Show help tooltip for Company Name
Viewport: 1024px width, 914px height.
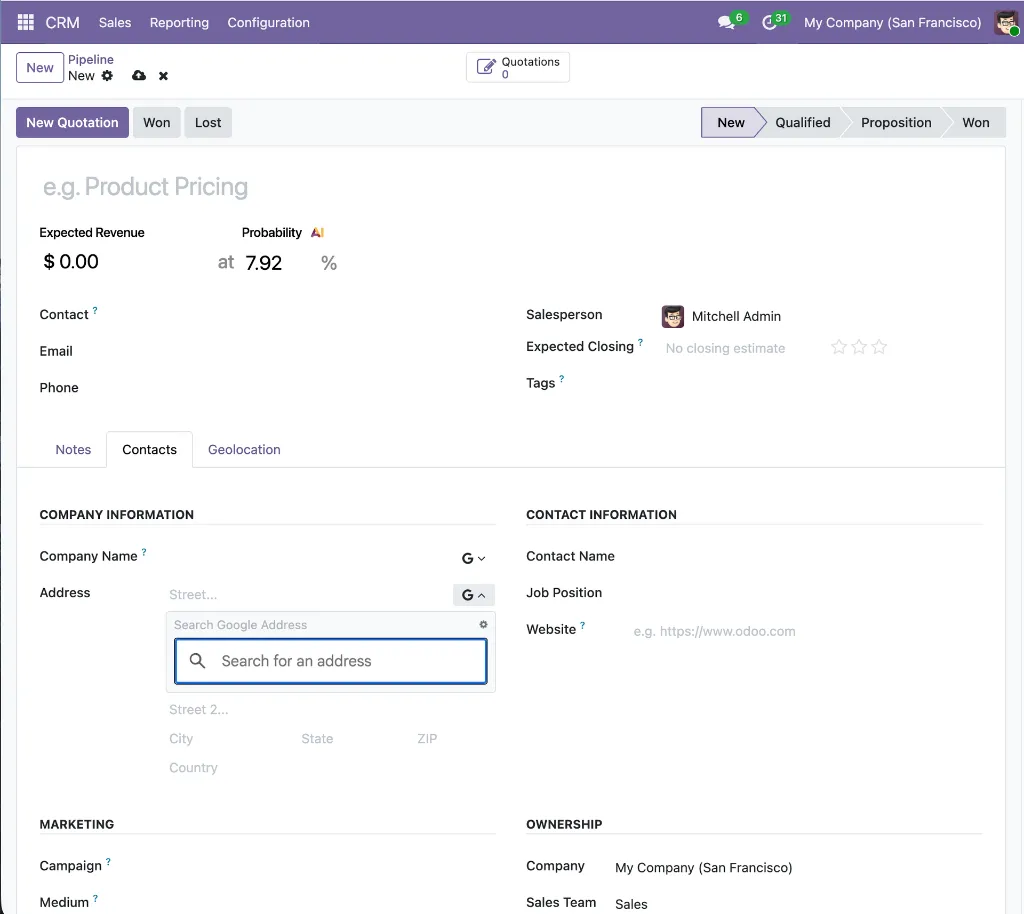click(x=144, y=552)
